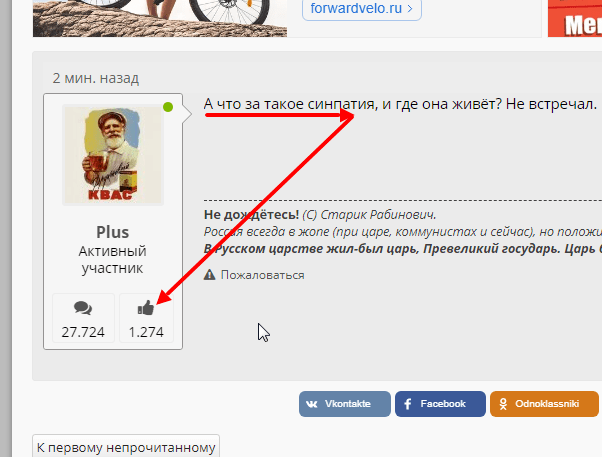Open the user's kvas avatar picture

[x=113, y=155]
